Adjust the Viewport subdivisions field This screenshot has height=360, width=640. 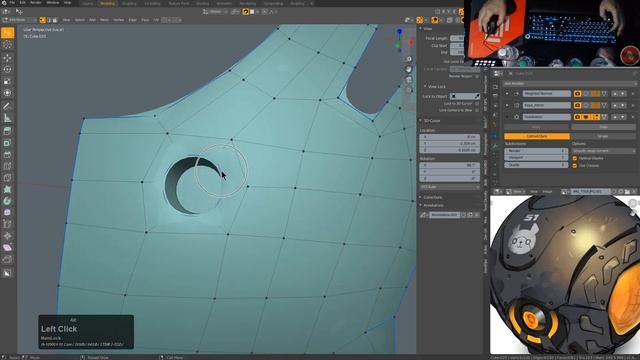tap(536, 158)
